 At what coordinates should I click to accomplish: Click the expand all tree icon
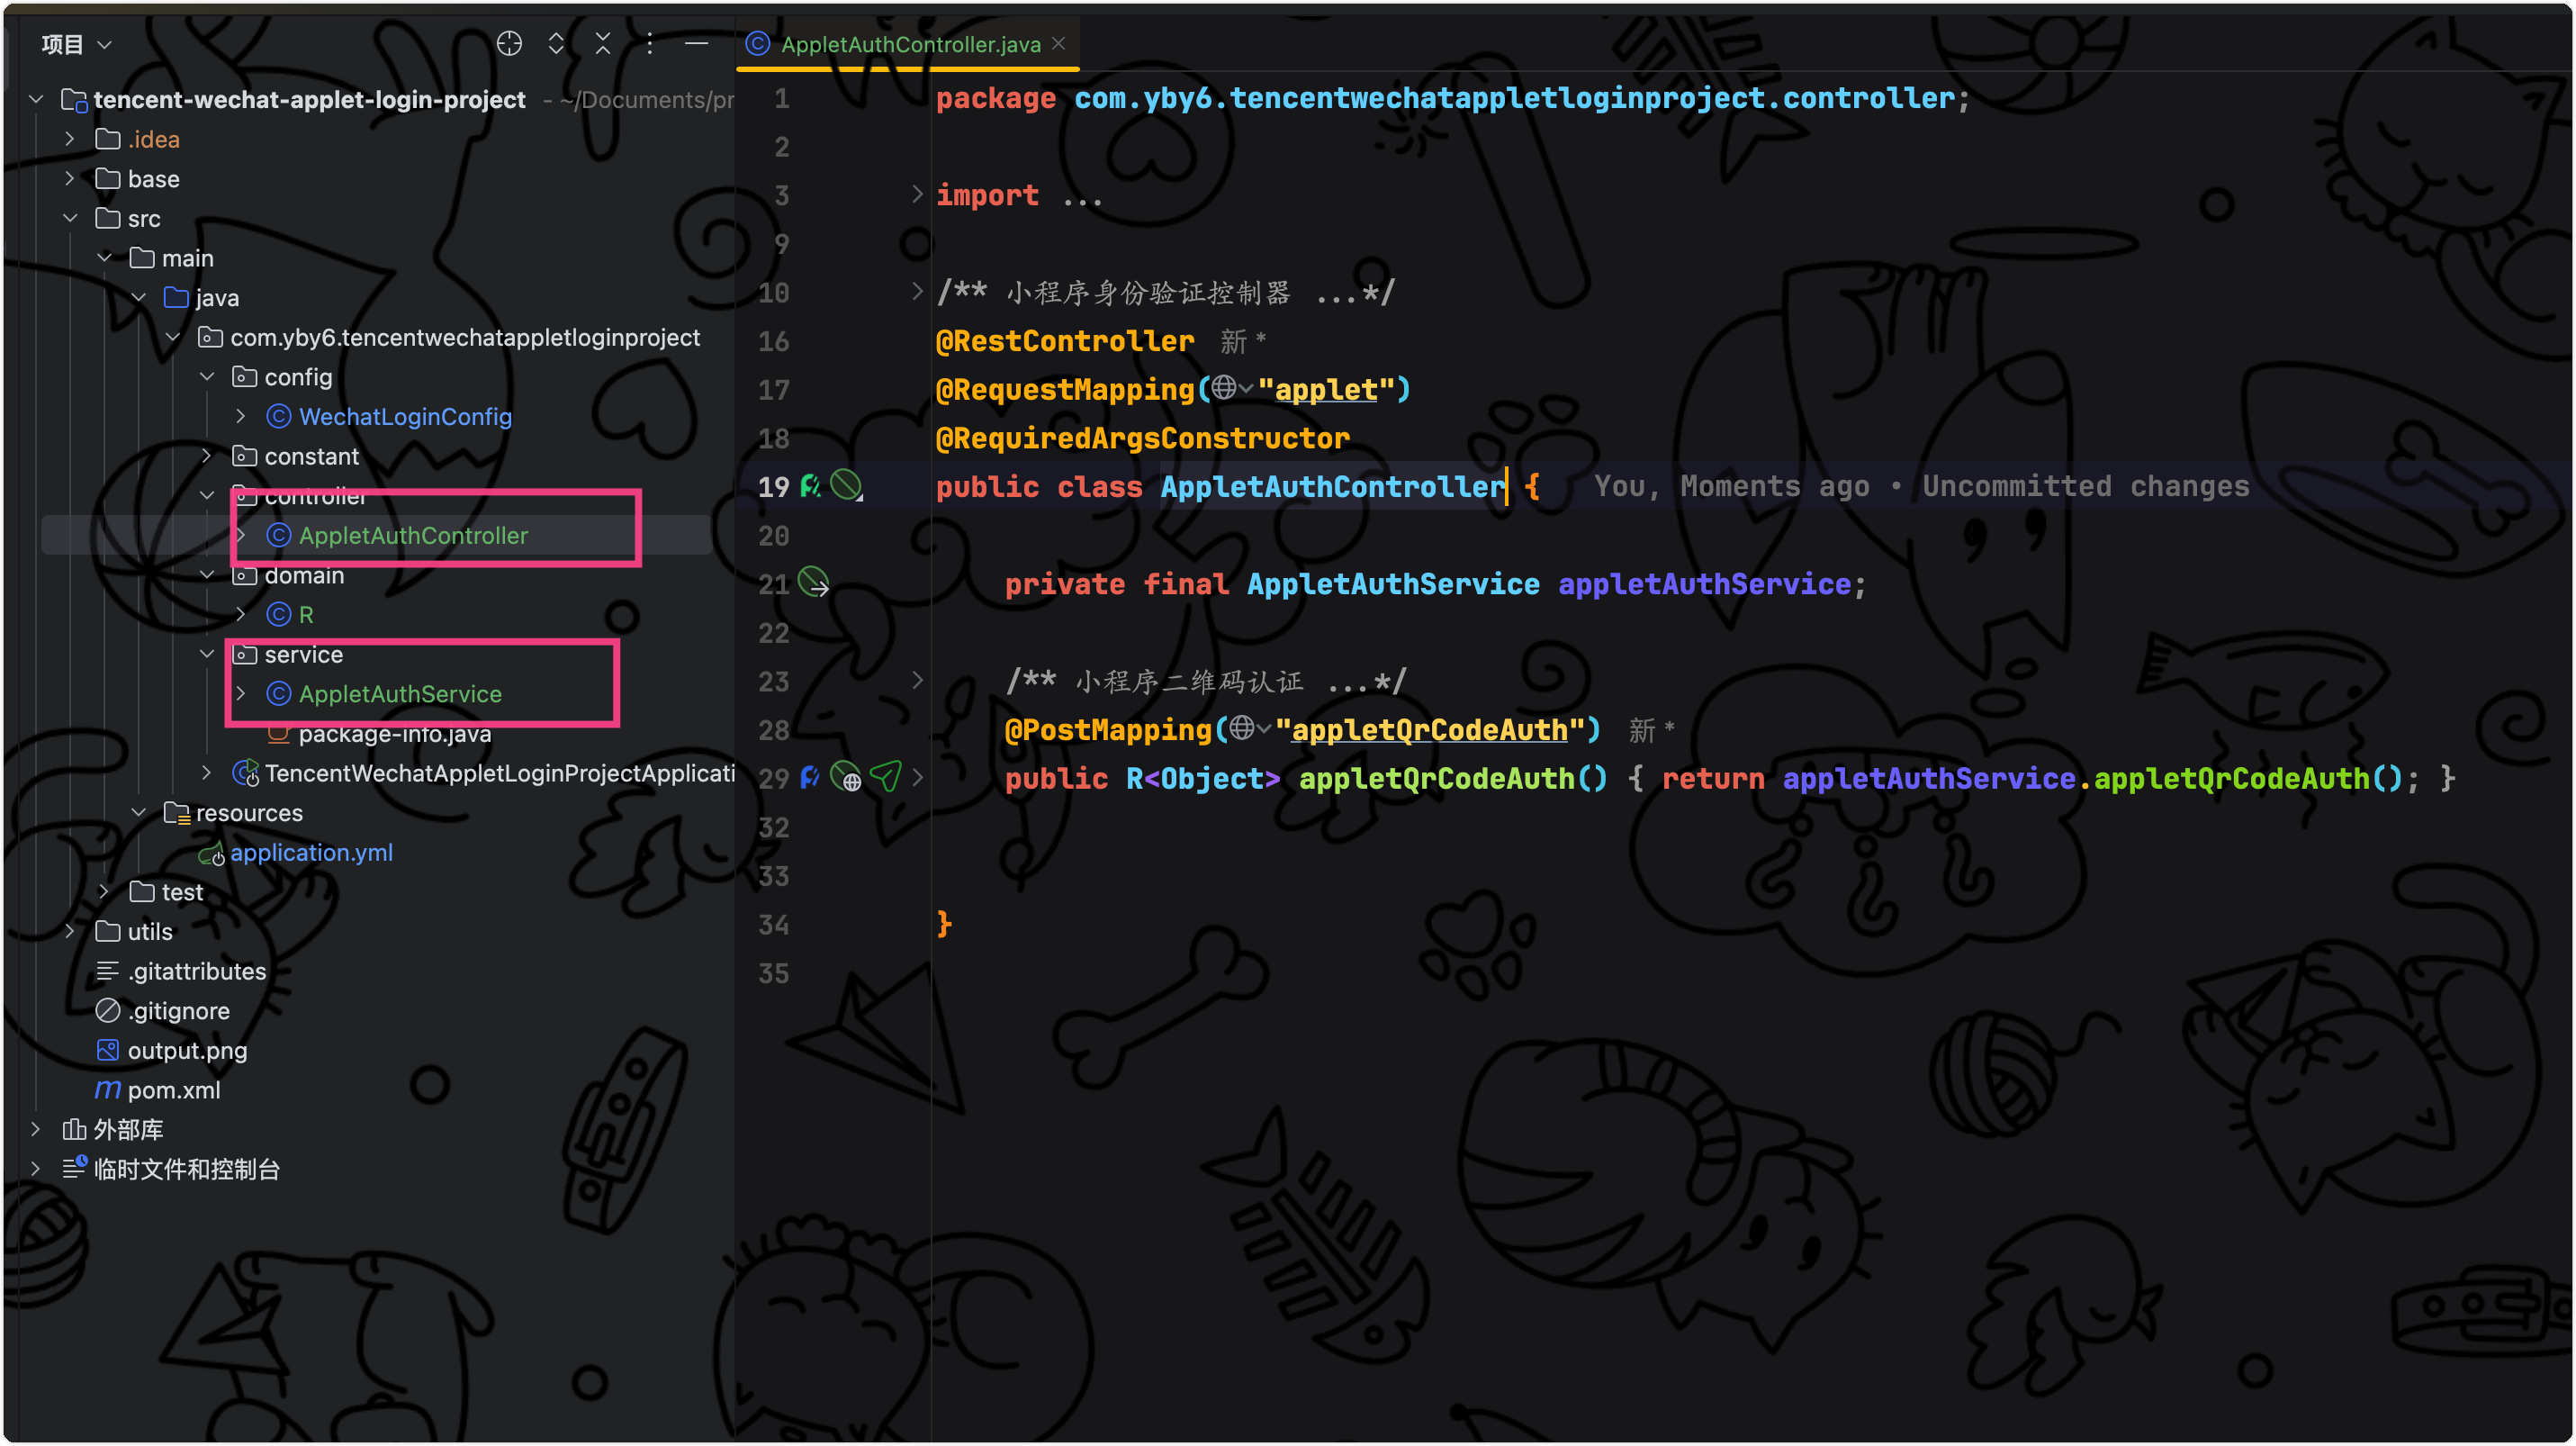tap(556, 44)
